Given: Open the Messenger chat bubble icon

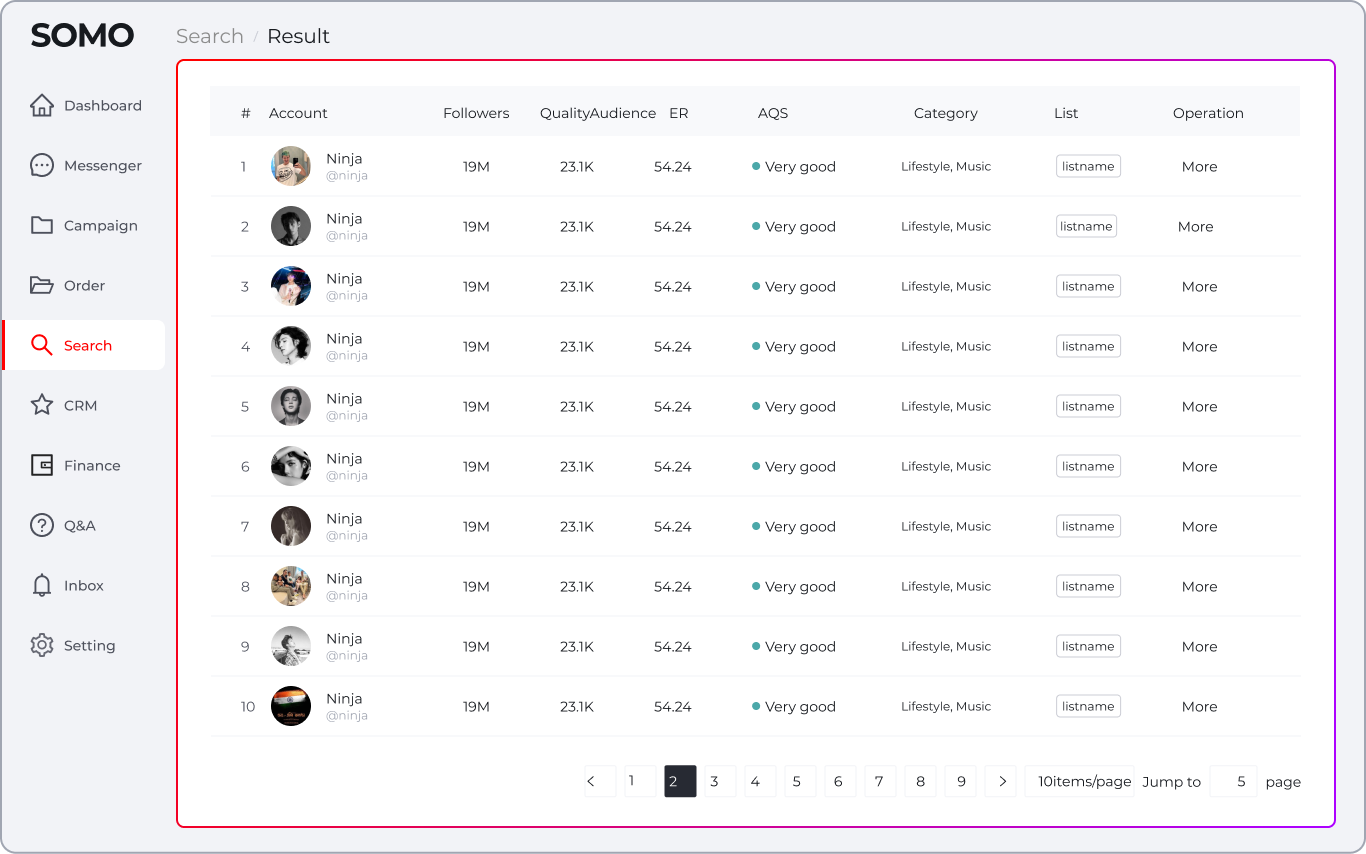Looking at the screenshot, I should click(x=42, y=165).
